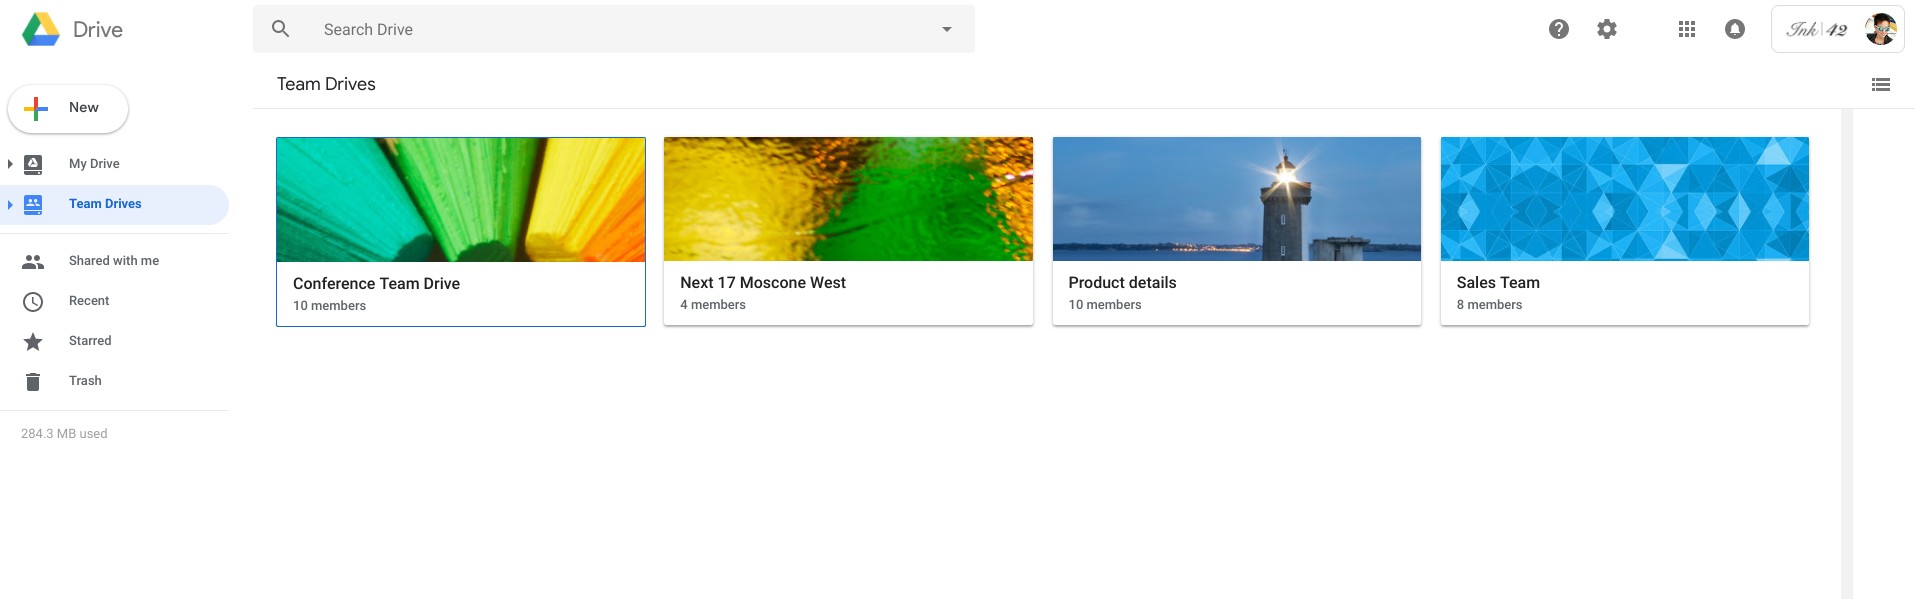The width and height of the screenshot is (1915, 599).
Task: Click the Starred star icon
Action: click(x=33, y=341)
